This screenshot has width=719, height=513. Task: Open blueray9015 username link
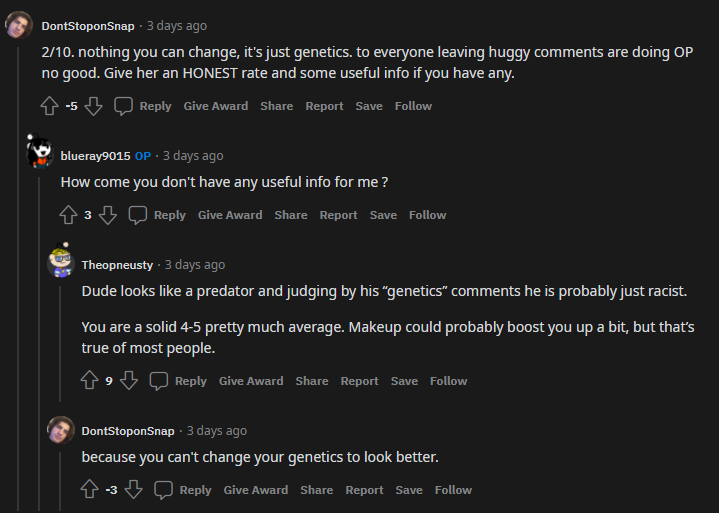click(x=95, y=156)
